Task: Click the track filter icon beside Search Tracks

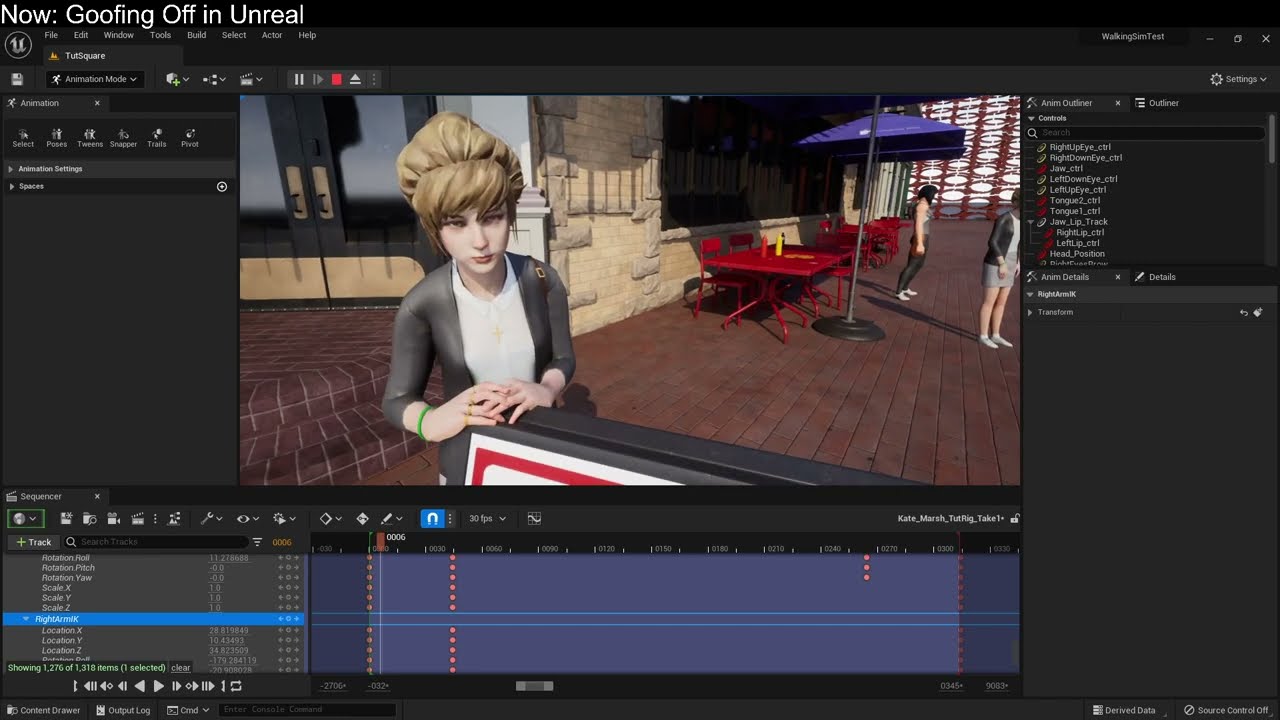Action: pyautogui.click(x=257, y=542)
